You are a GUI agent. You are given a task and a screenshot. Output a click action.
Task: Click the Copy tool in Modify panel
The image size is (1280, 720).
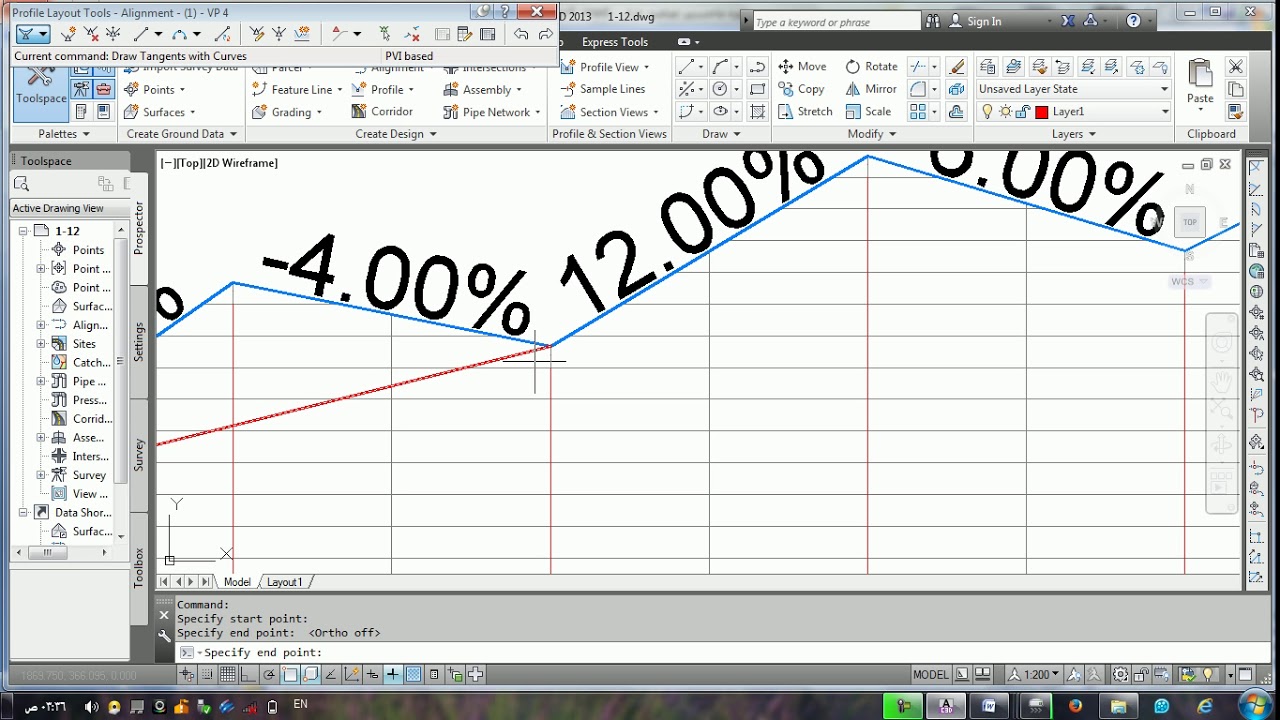coord(801,89)
